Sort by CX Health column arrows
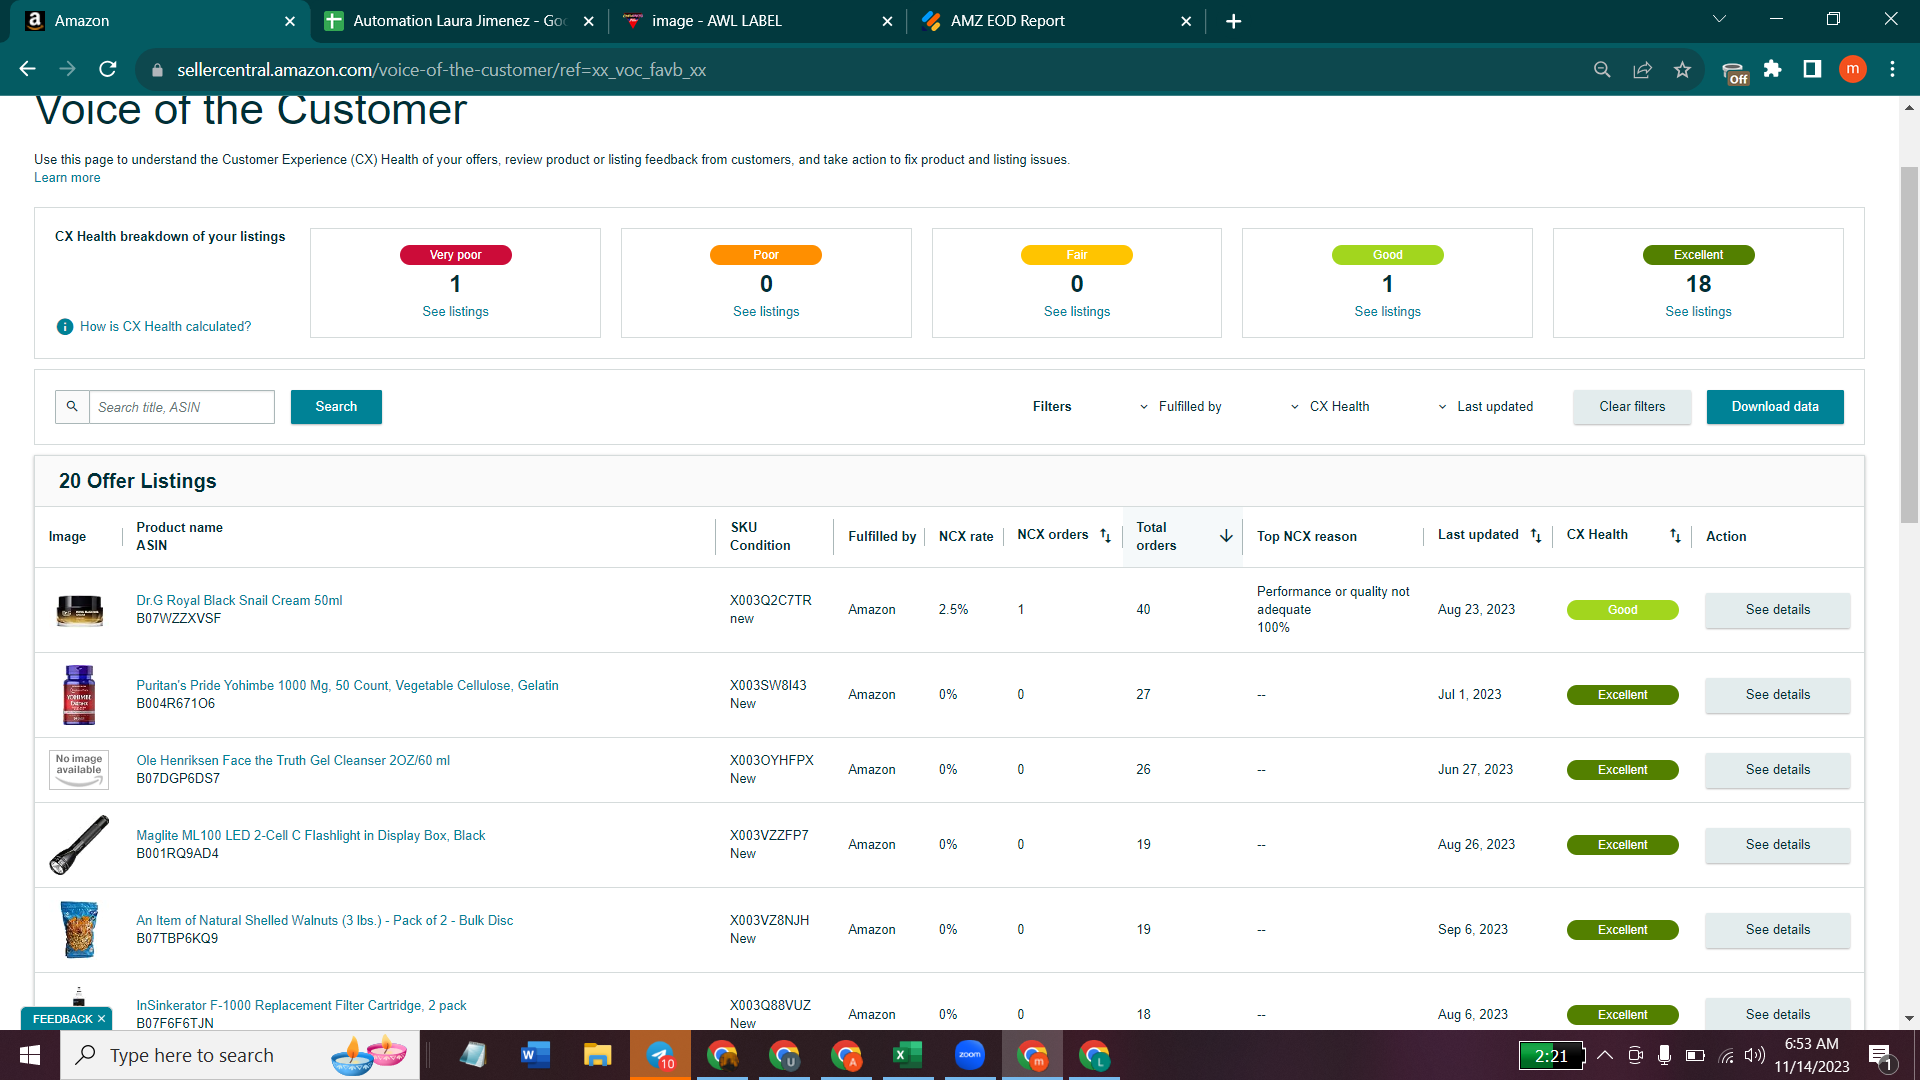Image resolution: width=1920 pixels, height=1080 pixels. point(1675,536)
